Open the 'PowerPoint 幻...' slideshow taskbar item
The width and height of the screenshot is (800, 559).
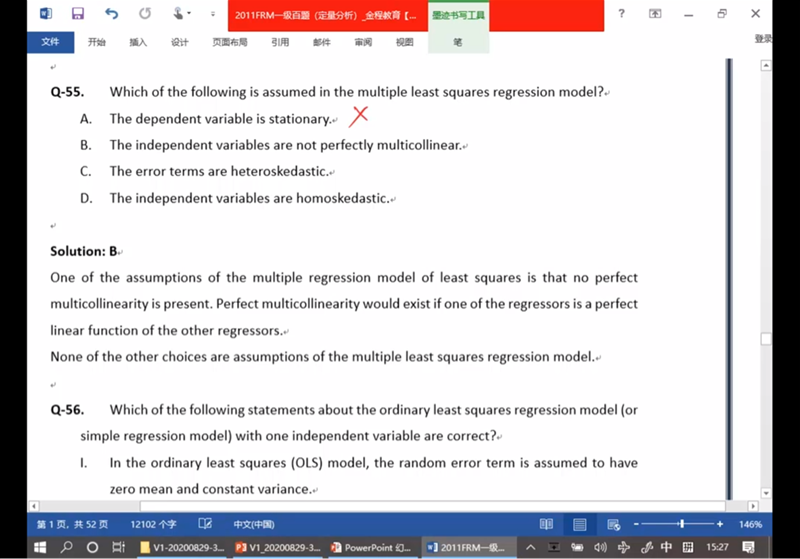[x=371, y=548]
